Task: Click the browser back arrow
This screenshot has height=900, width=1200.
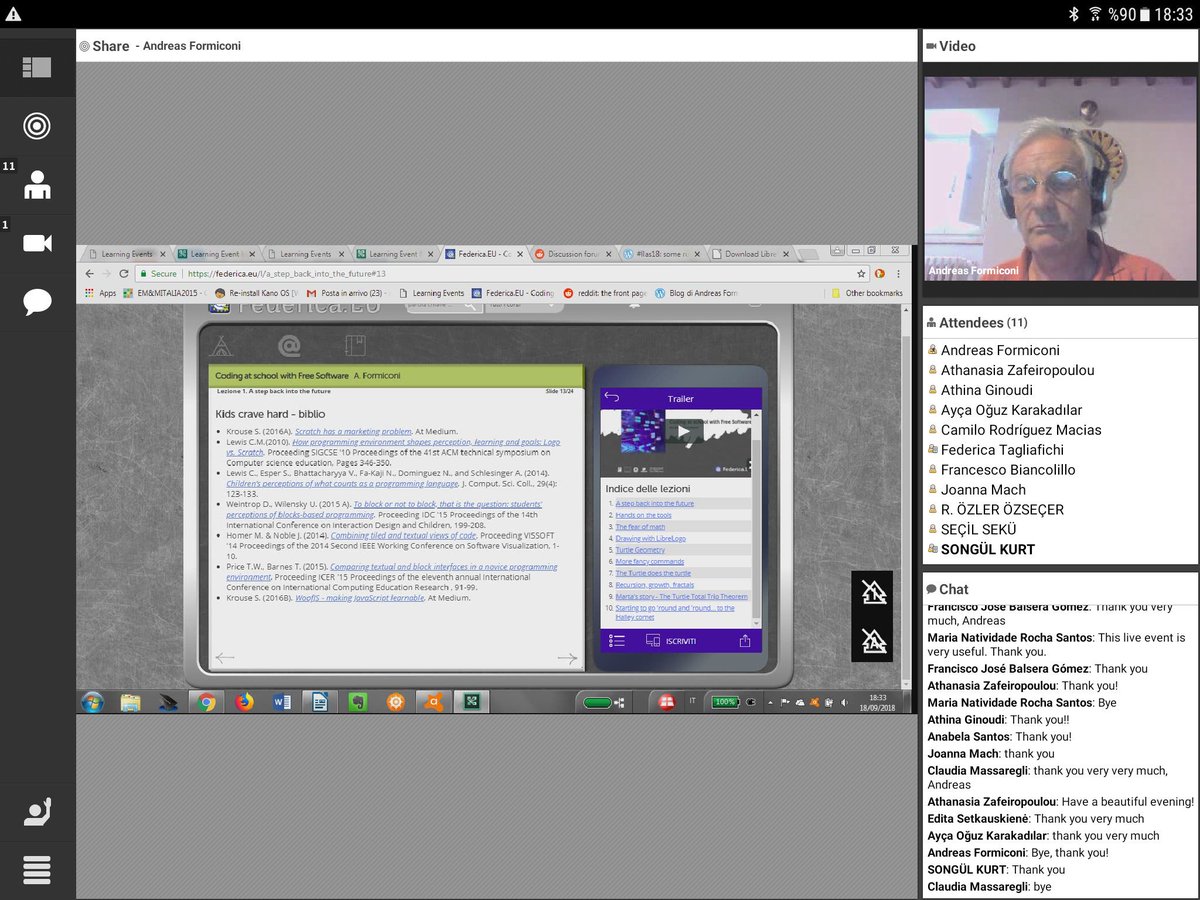Action: click(90, 273)
